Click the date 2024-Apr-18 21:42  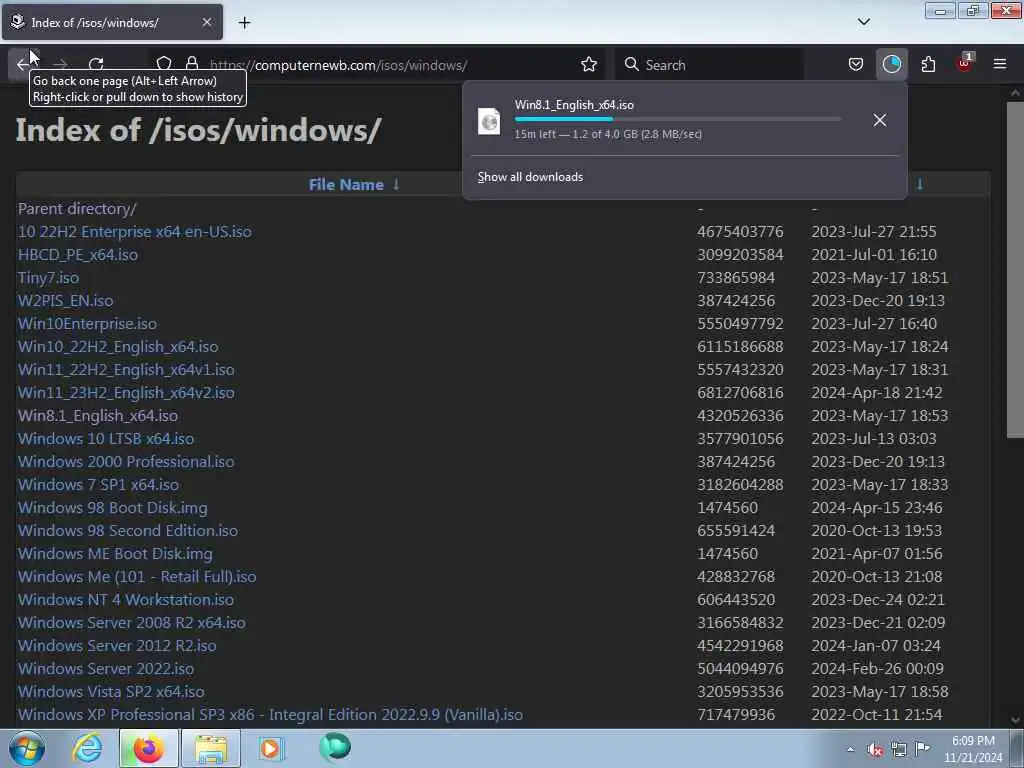pyautogui.click(x=876, y=392)
